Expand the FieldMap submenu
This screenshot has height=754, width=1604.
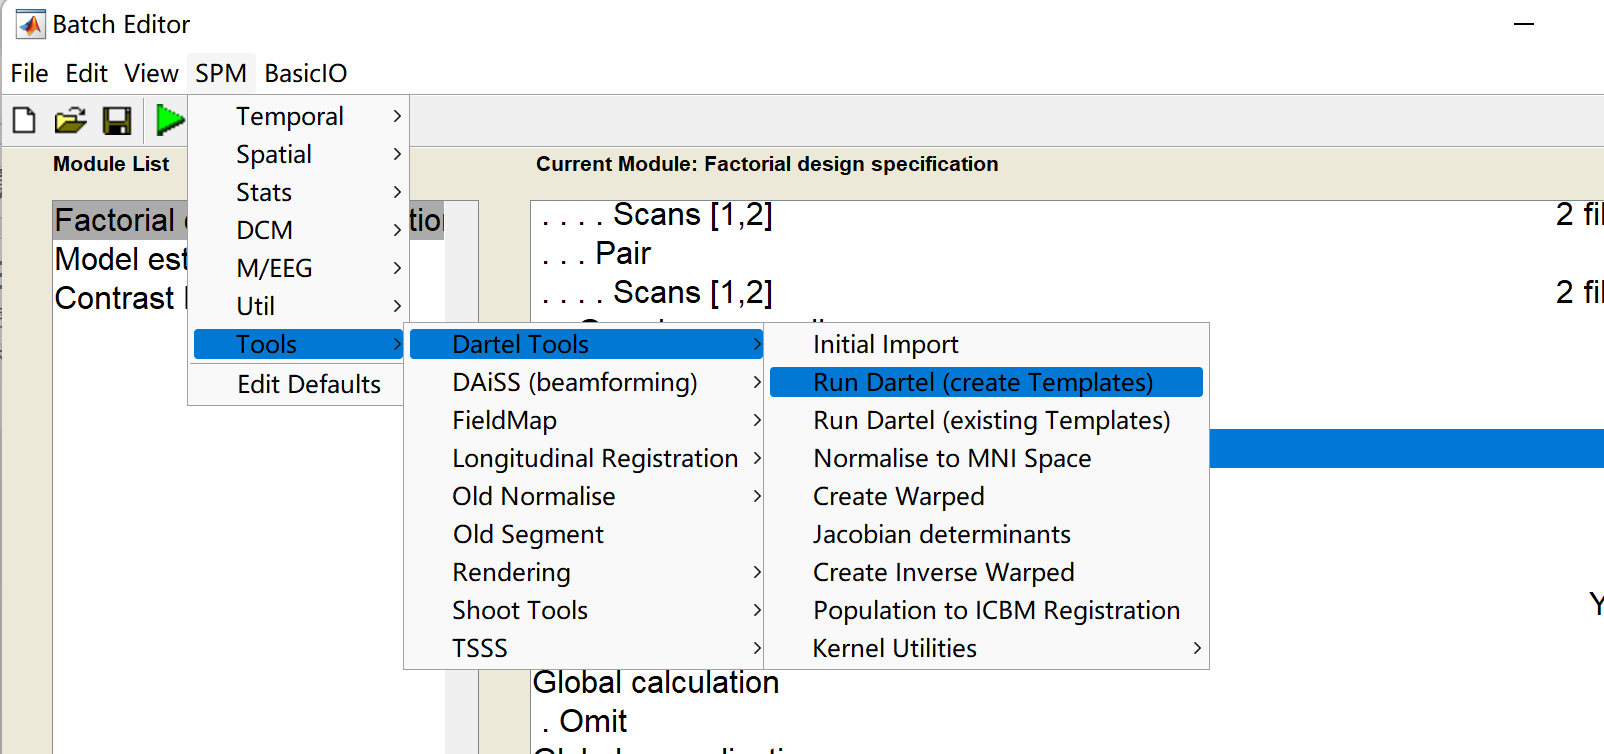click(586, 420)
